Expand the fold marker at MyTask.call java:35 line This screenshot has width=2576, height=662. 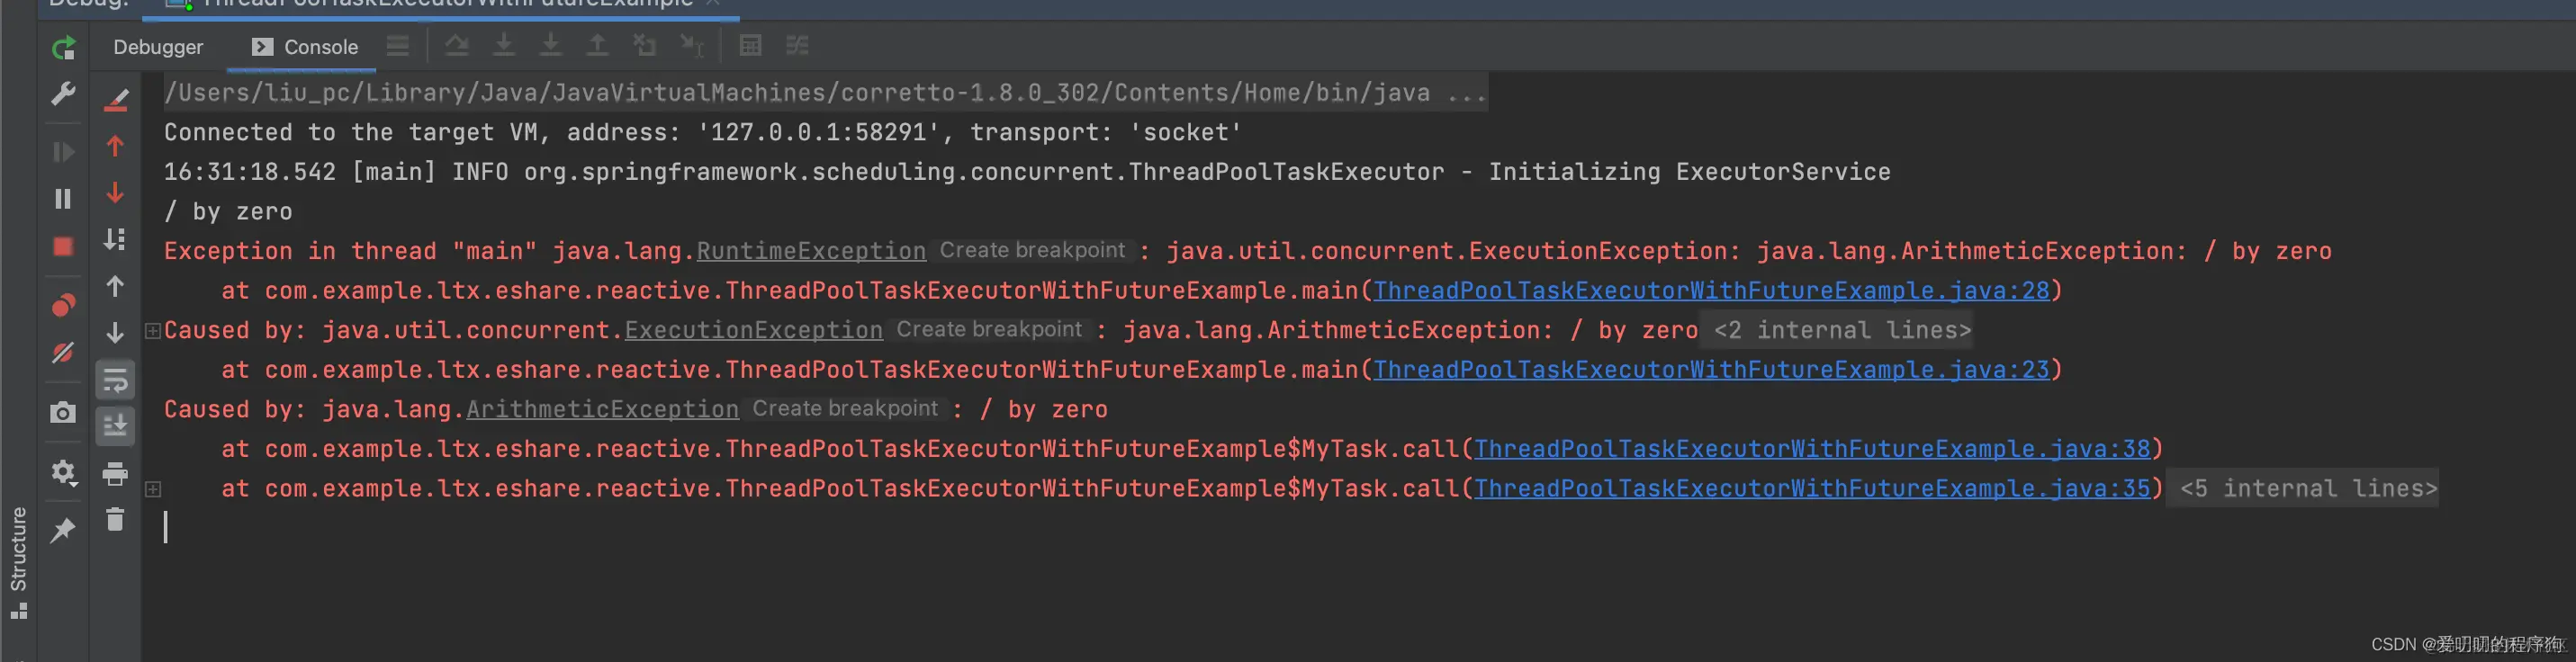[153, 489]
